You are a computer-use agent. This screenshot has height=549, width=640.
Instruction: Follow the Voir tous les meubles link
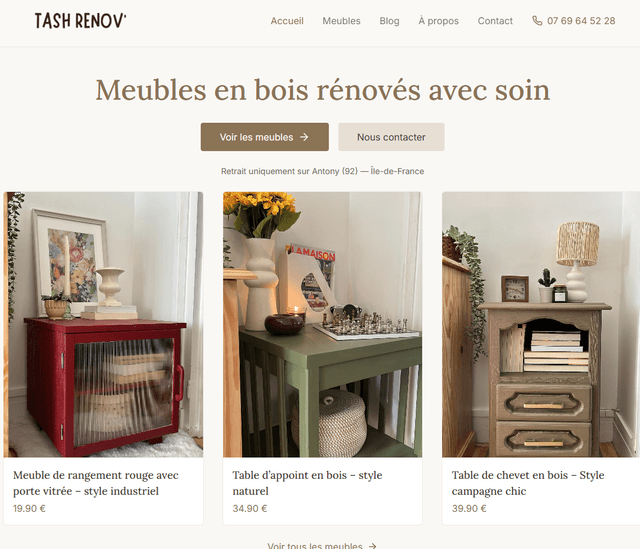point(322,546)
